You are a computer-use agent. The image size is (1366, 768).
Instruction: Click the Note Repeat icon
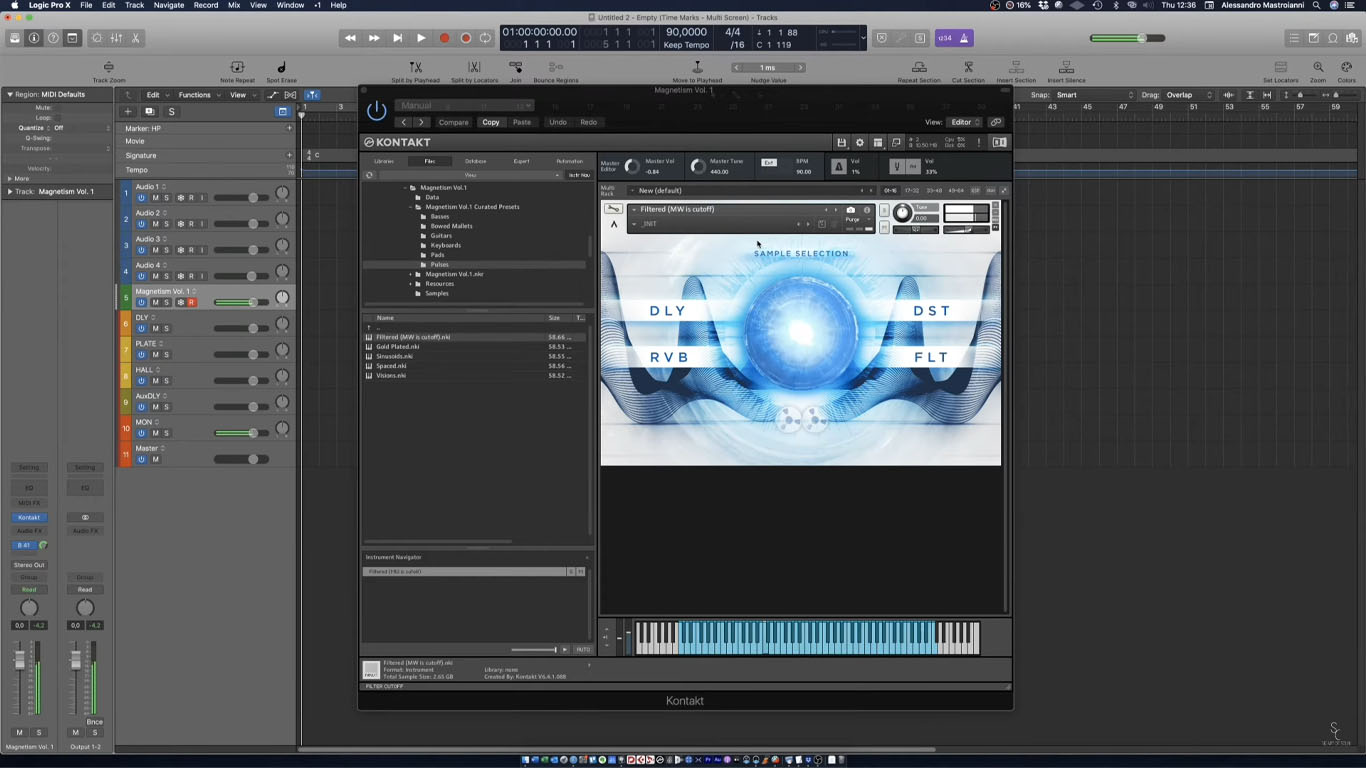237,67
